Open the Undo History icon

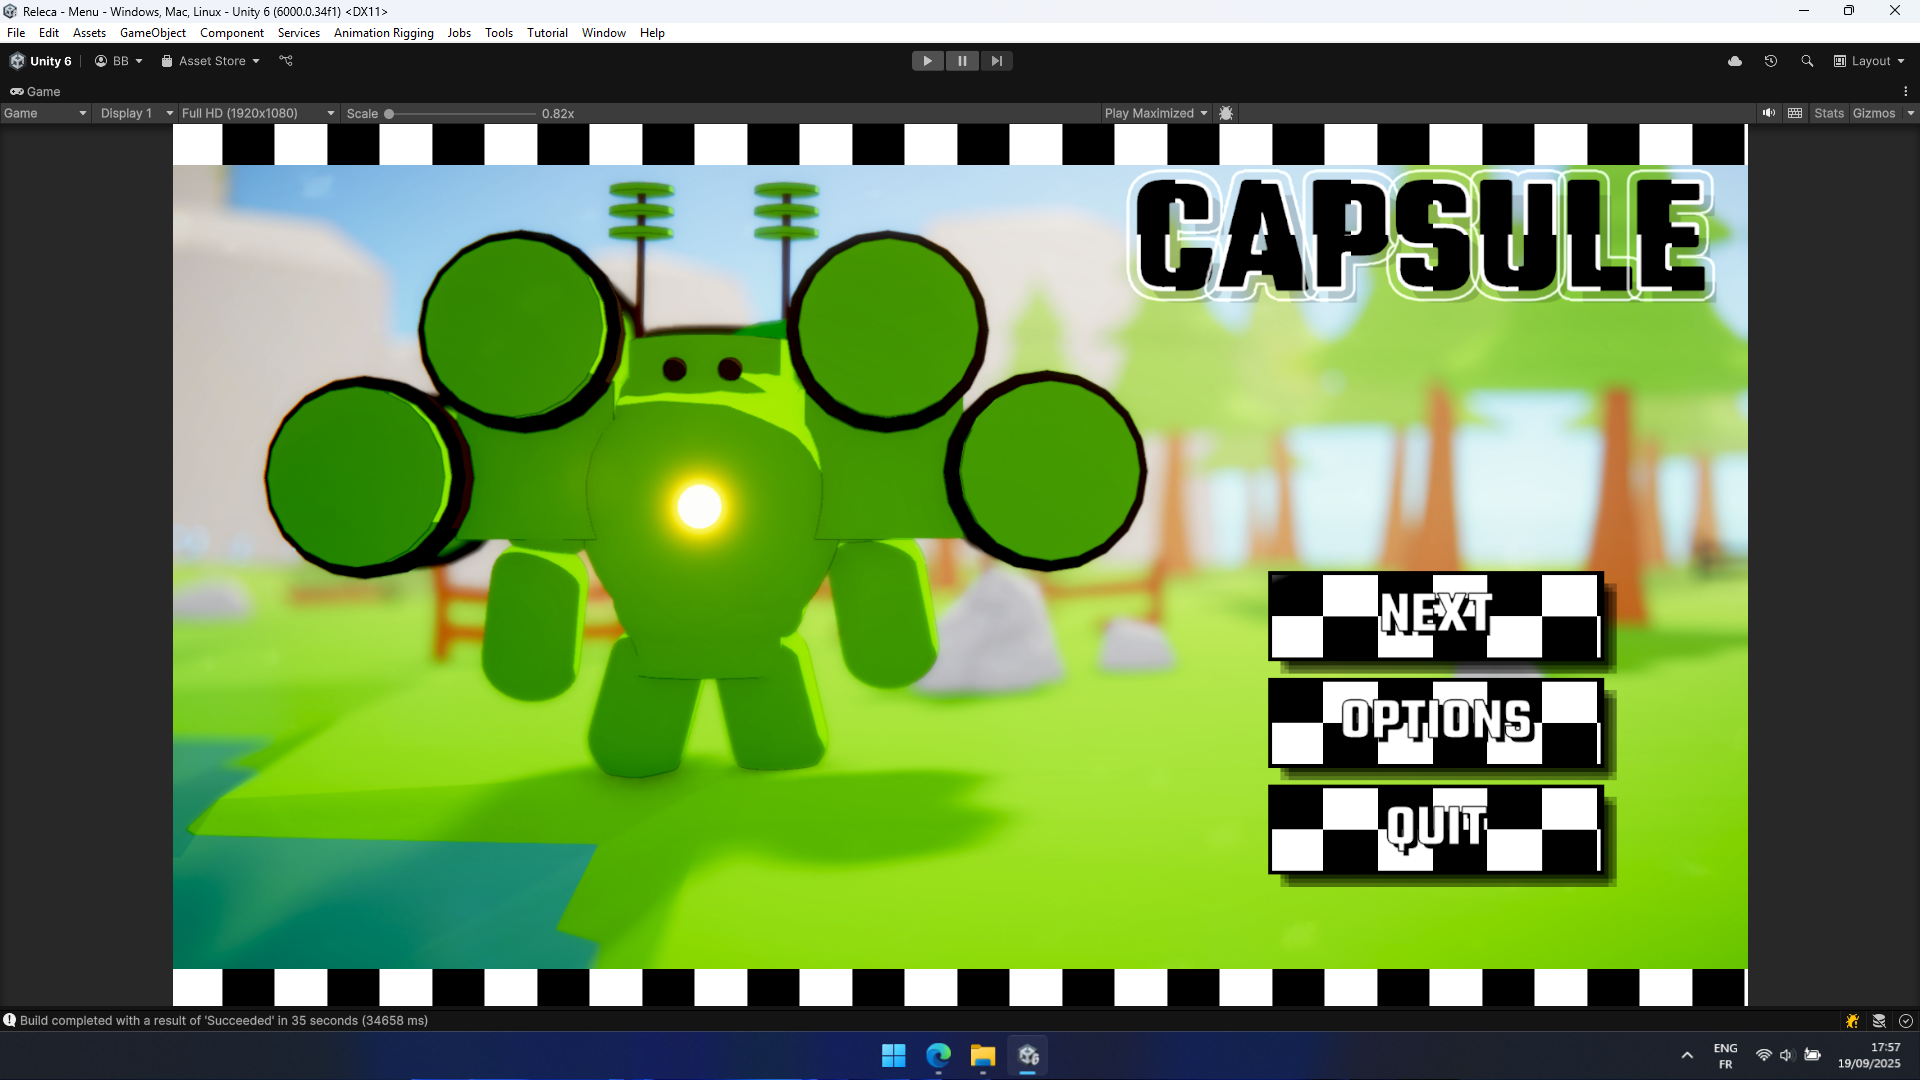(1771, 61)
